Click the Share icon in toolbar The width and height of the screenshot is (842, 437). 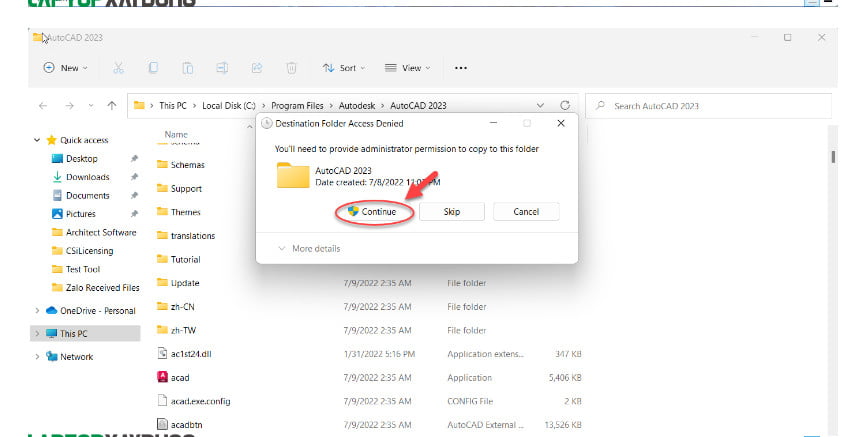257,68
